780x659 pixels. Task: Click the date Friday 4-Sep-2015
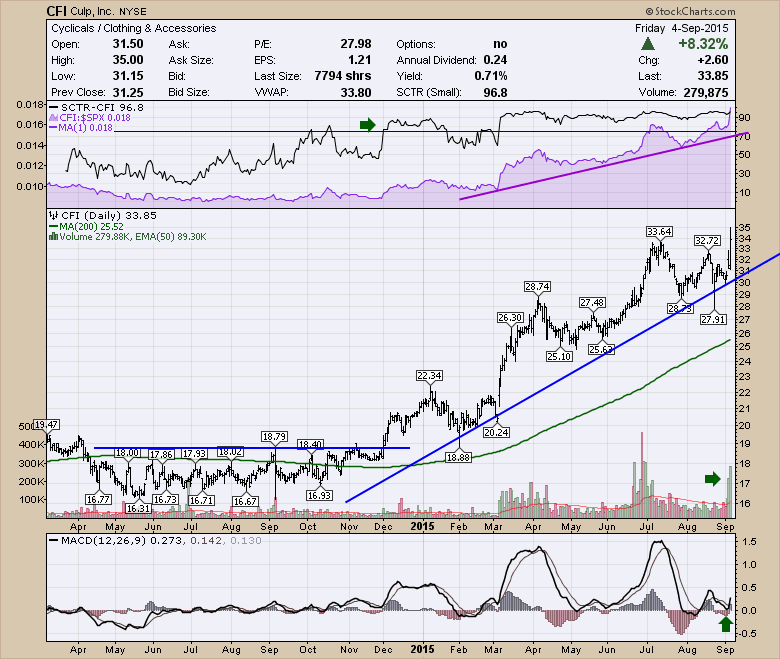click(682, 28)
